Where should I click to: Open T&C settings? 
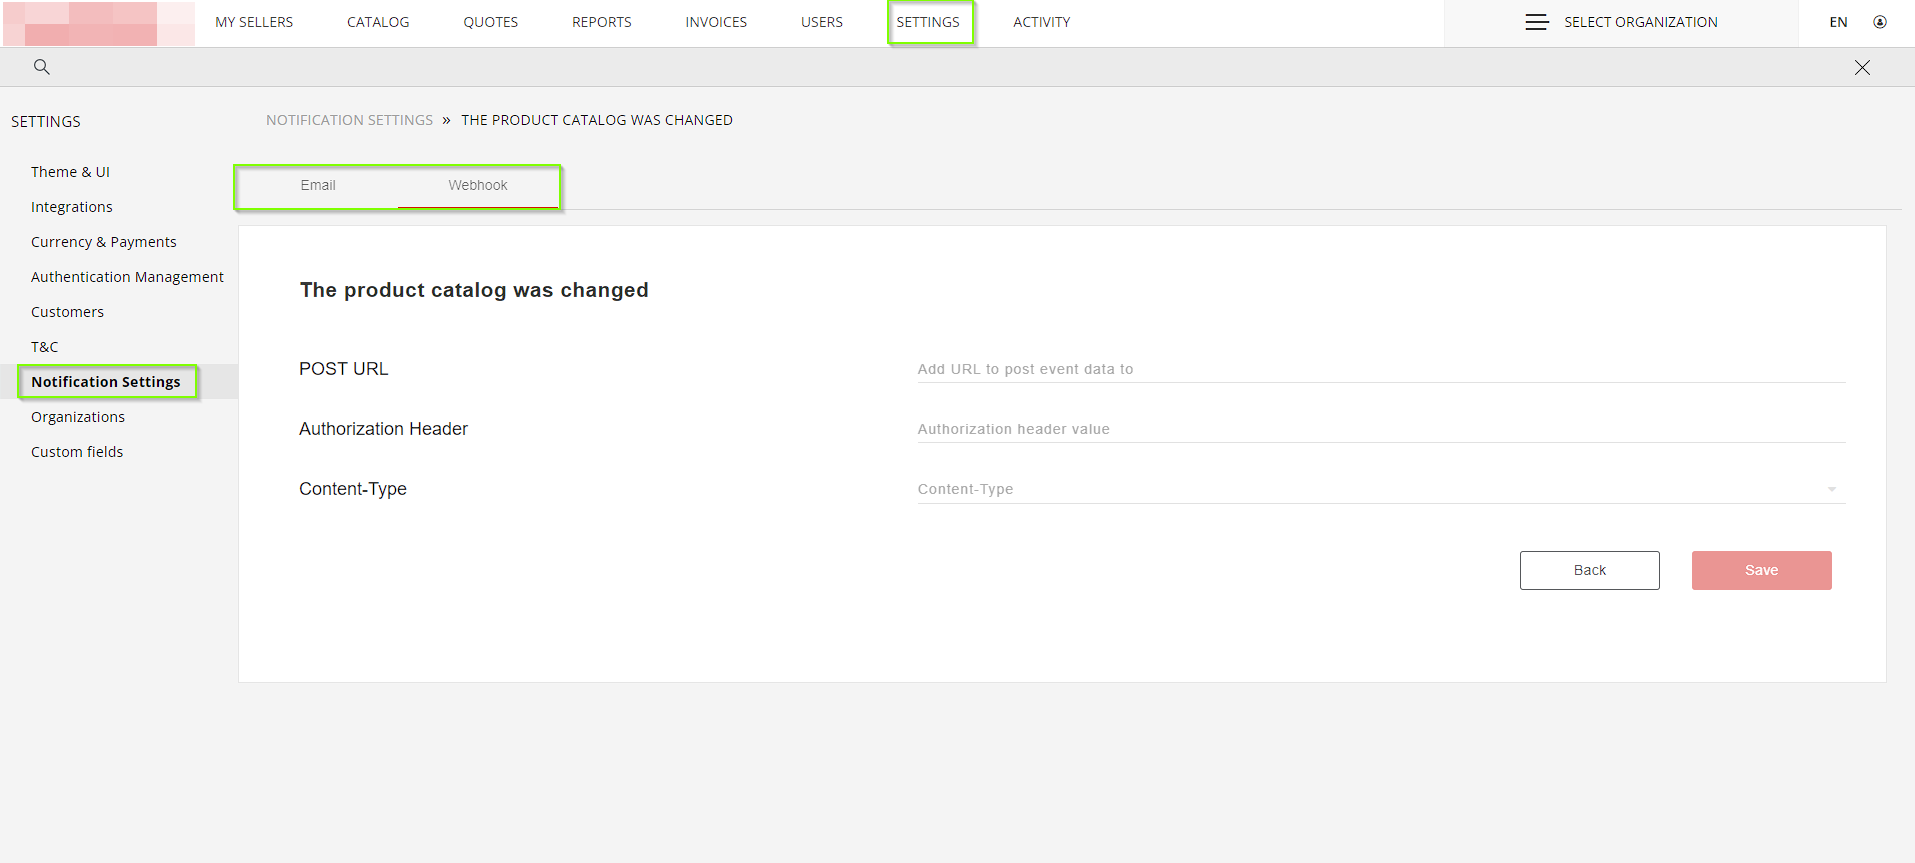(x=45, y=347)
